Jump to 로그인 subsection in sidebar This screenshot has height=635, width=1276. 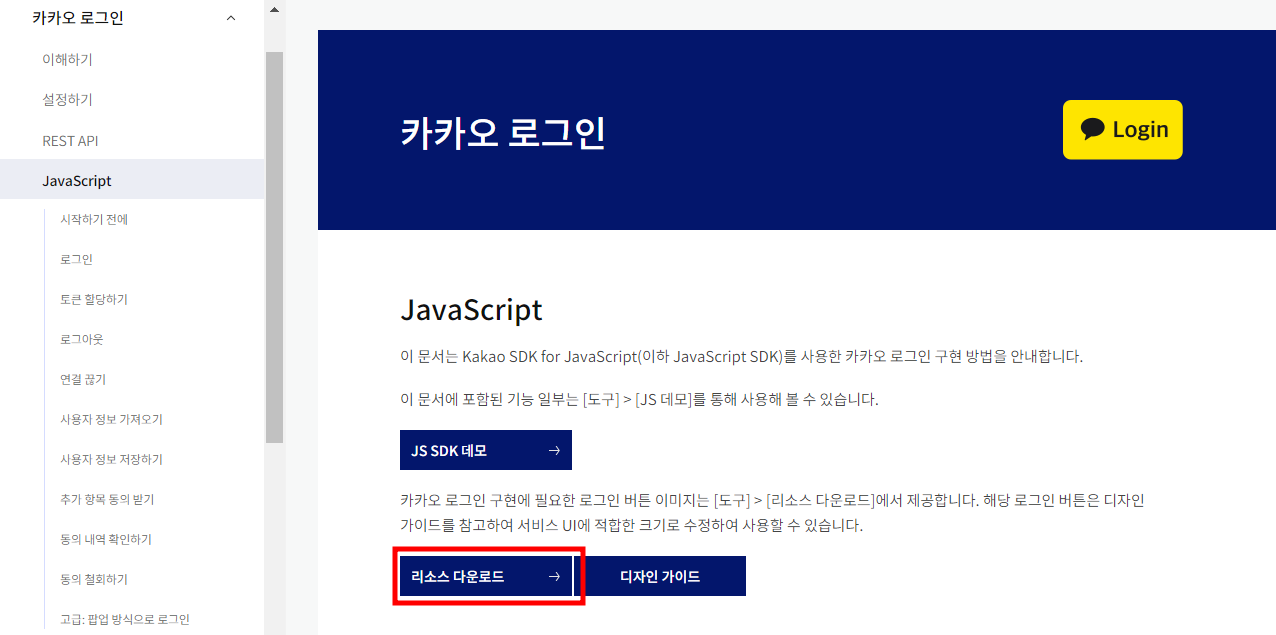76,259
